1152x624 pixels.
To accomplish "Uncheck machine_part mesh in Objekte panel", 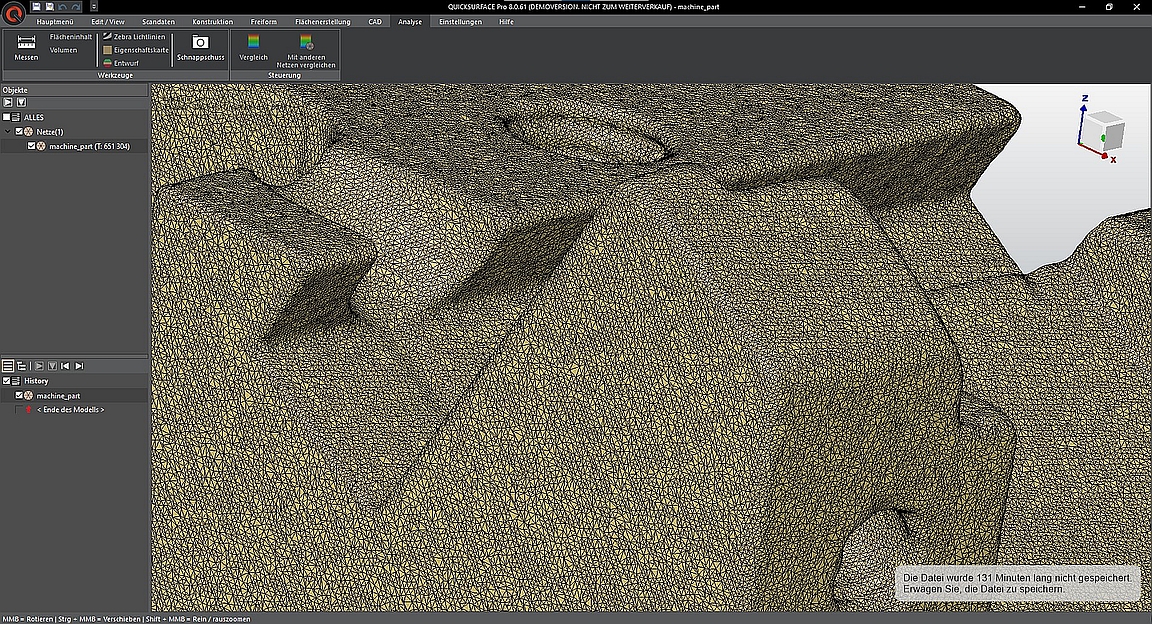I will (32, 146).
